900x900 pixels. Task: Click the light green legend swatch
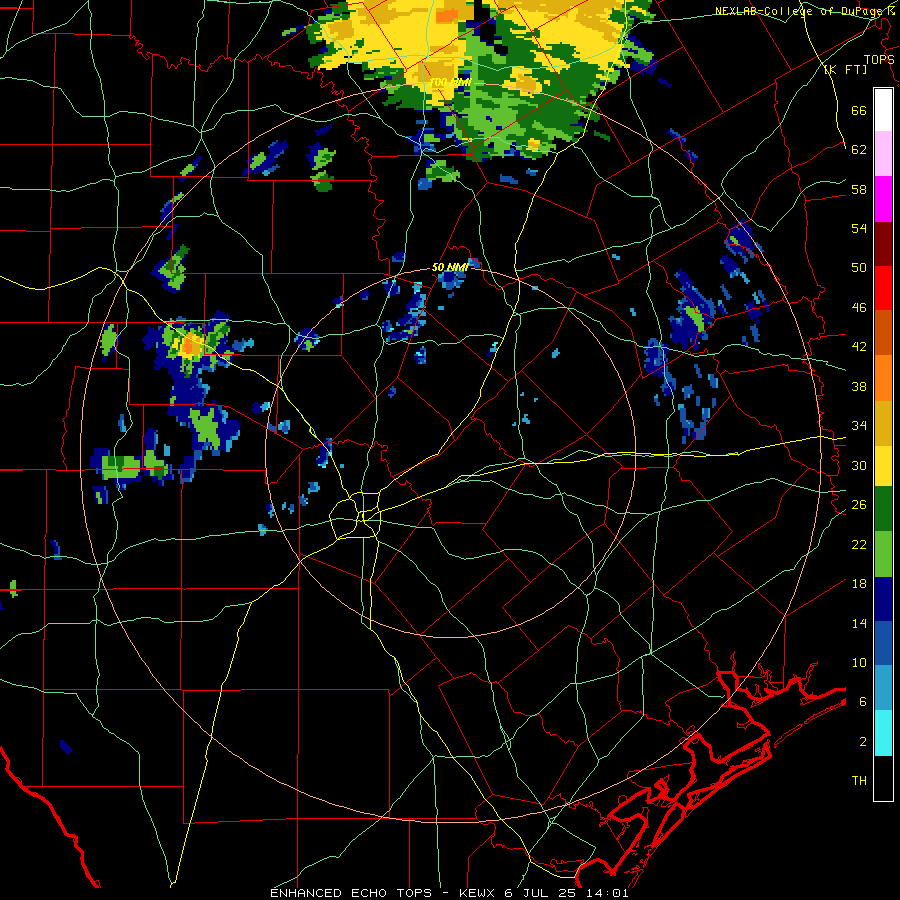(x=883, y=554)
